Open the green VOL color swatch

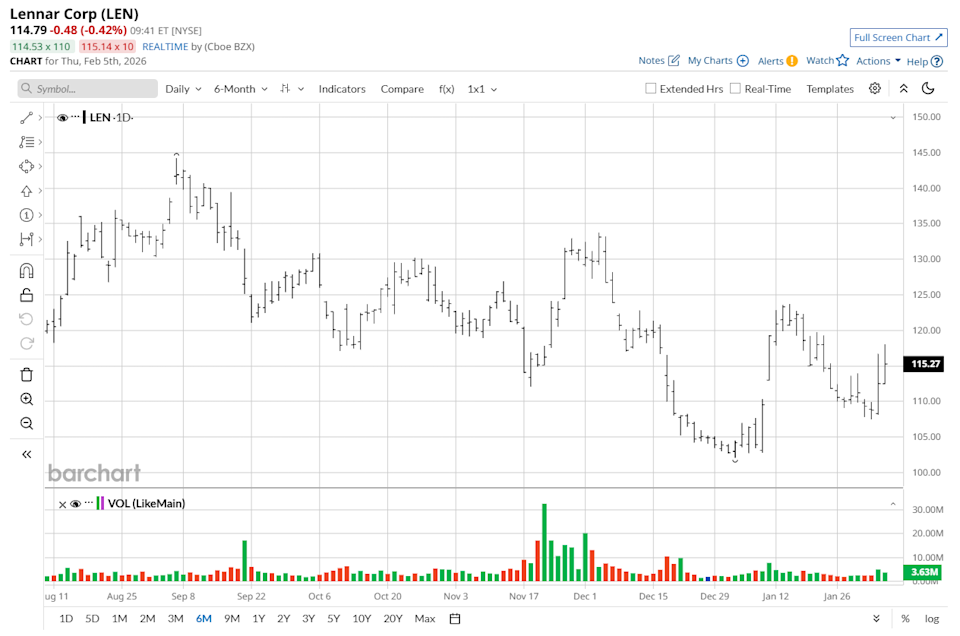98,504
